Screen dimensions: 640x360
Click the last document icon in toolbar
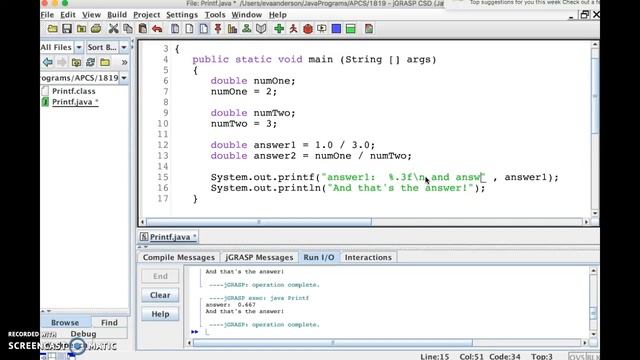(x=369, y=29)
